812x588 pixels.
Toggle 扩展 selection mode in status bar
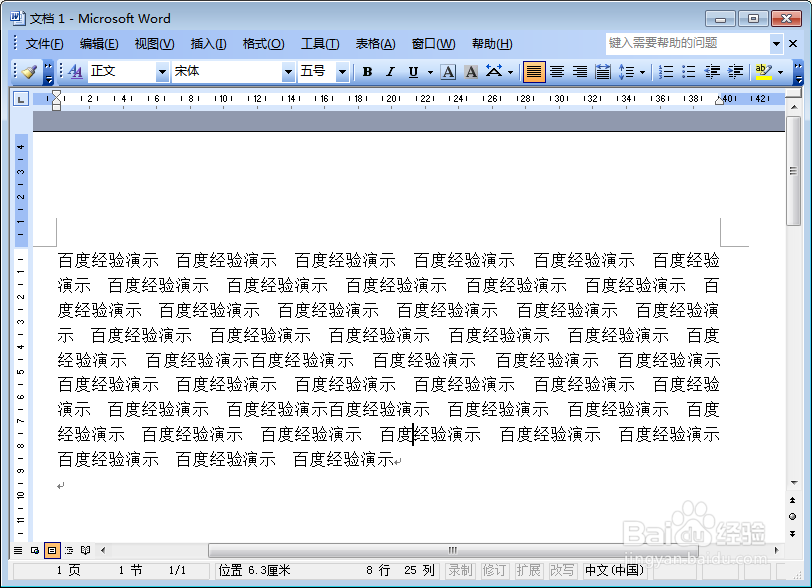pos(528,570)
